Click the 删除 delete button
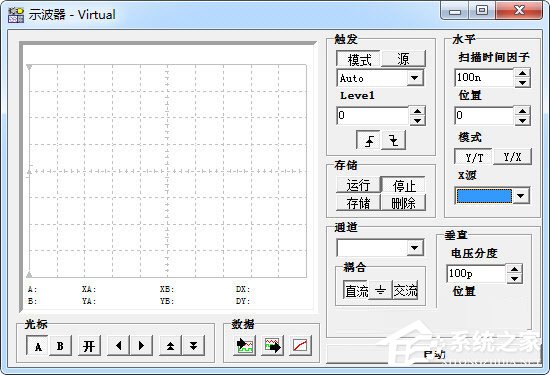Viewport: 550px width, 375px height. [403, 202]
